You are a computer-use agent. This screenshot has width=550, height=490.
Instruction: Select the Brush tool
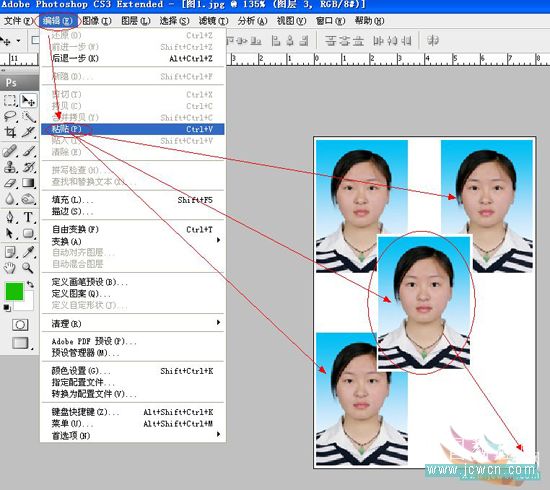[28, 151]
